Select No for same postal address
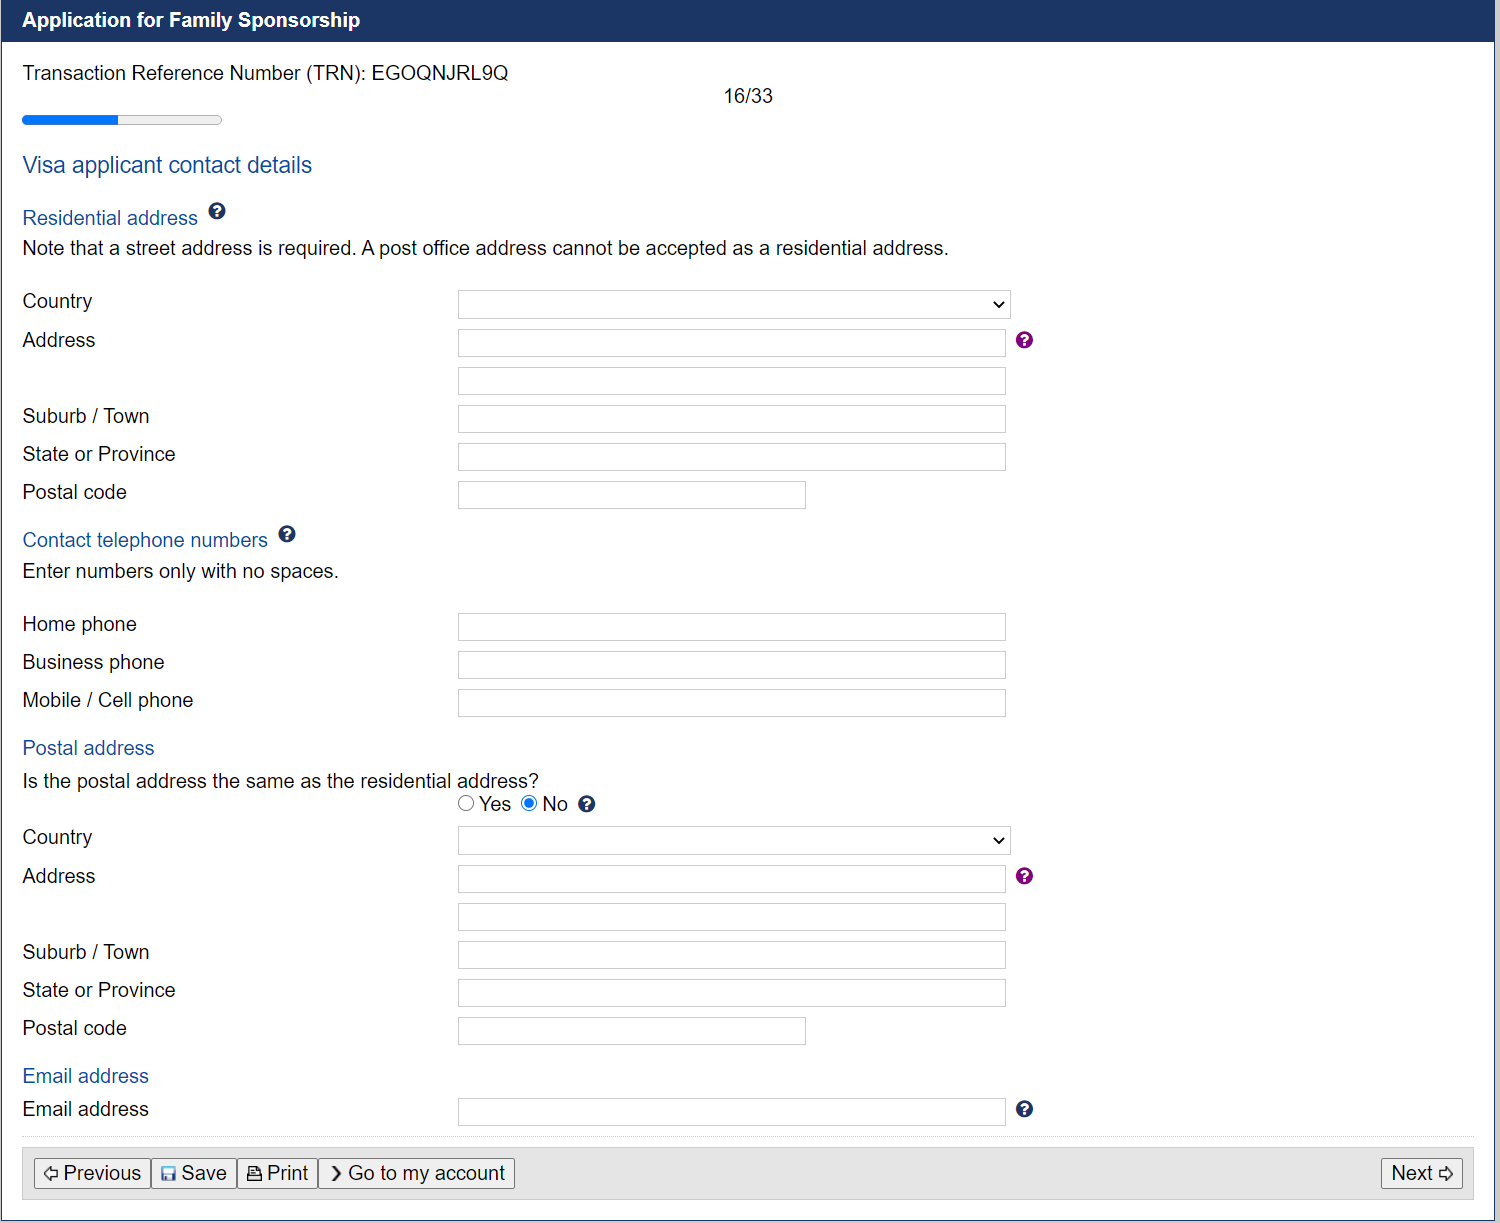 (529, 803)
